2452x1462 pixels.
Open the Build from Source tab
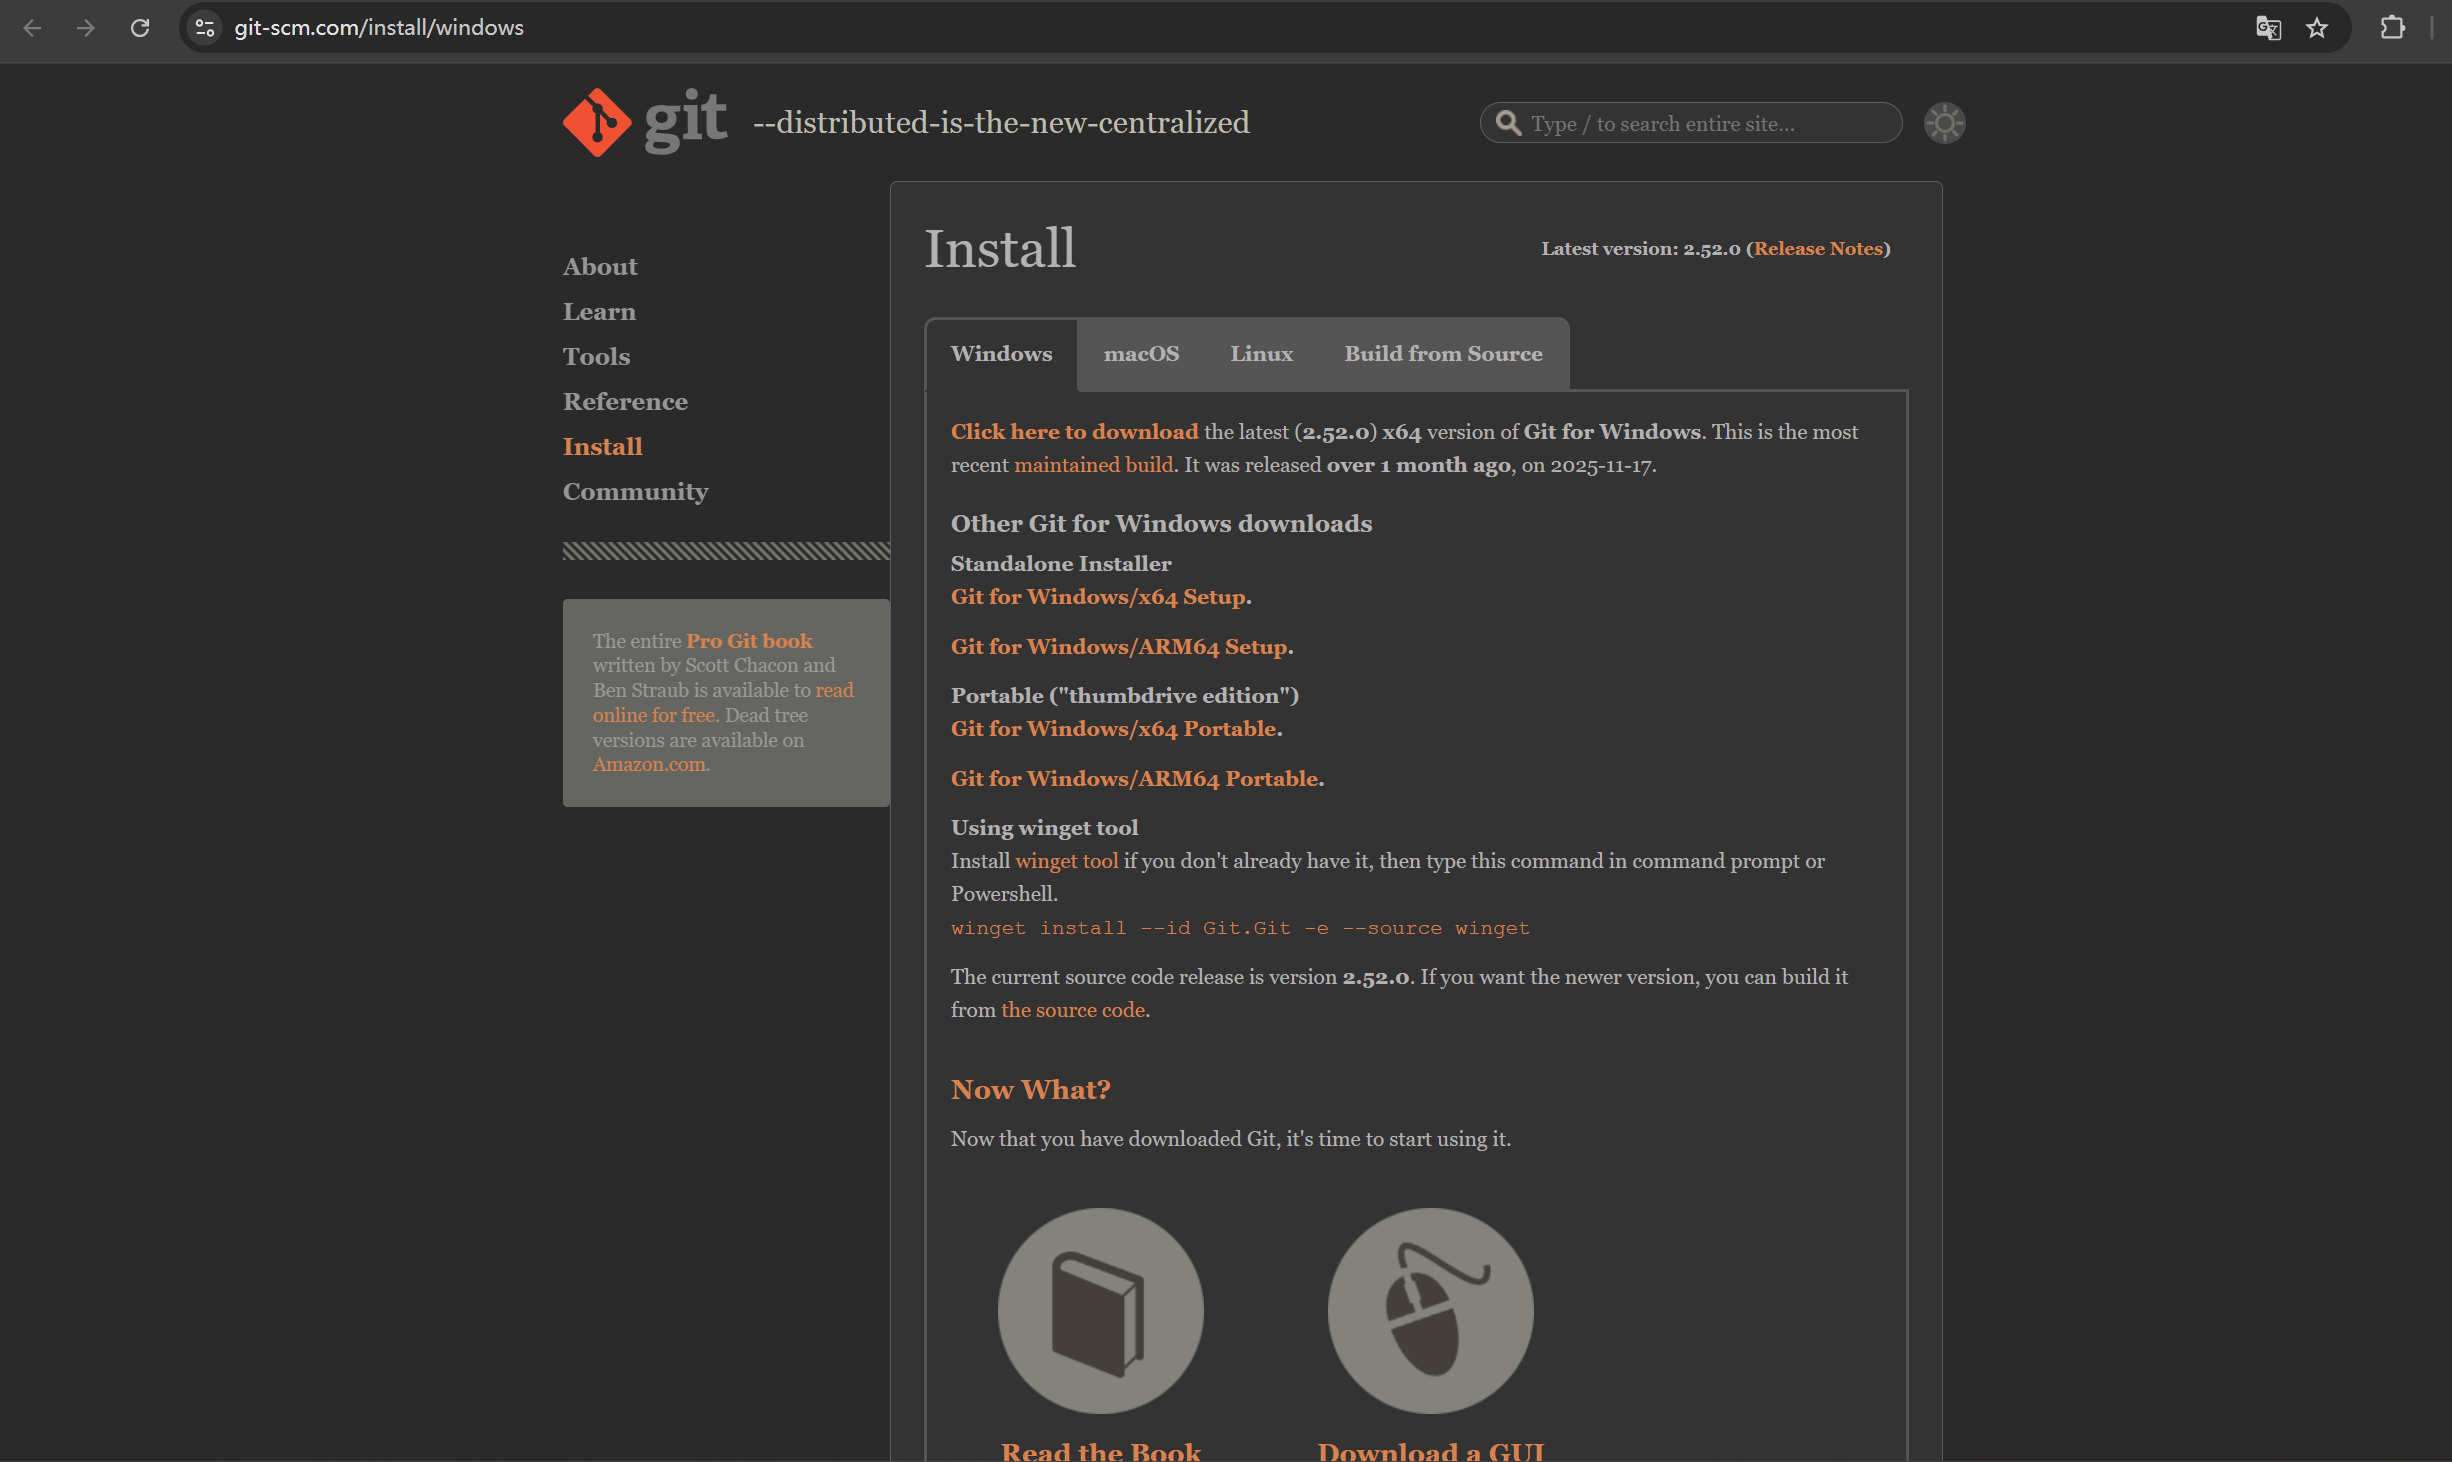pyautogui.click(x=1443, y=354)
